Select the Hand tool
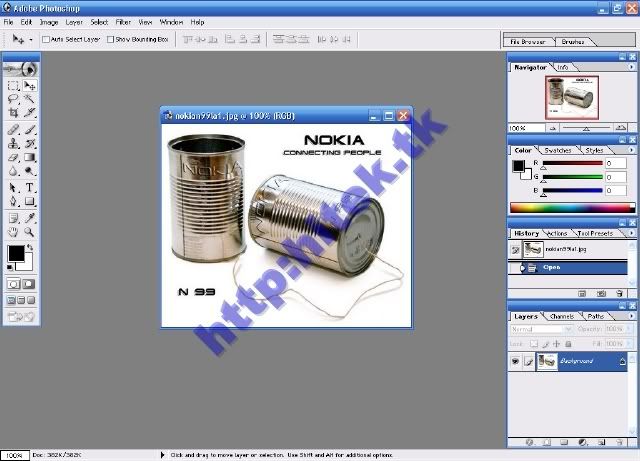The height and width of the screenshot is (461, 640). tap(13, 232)
